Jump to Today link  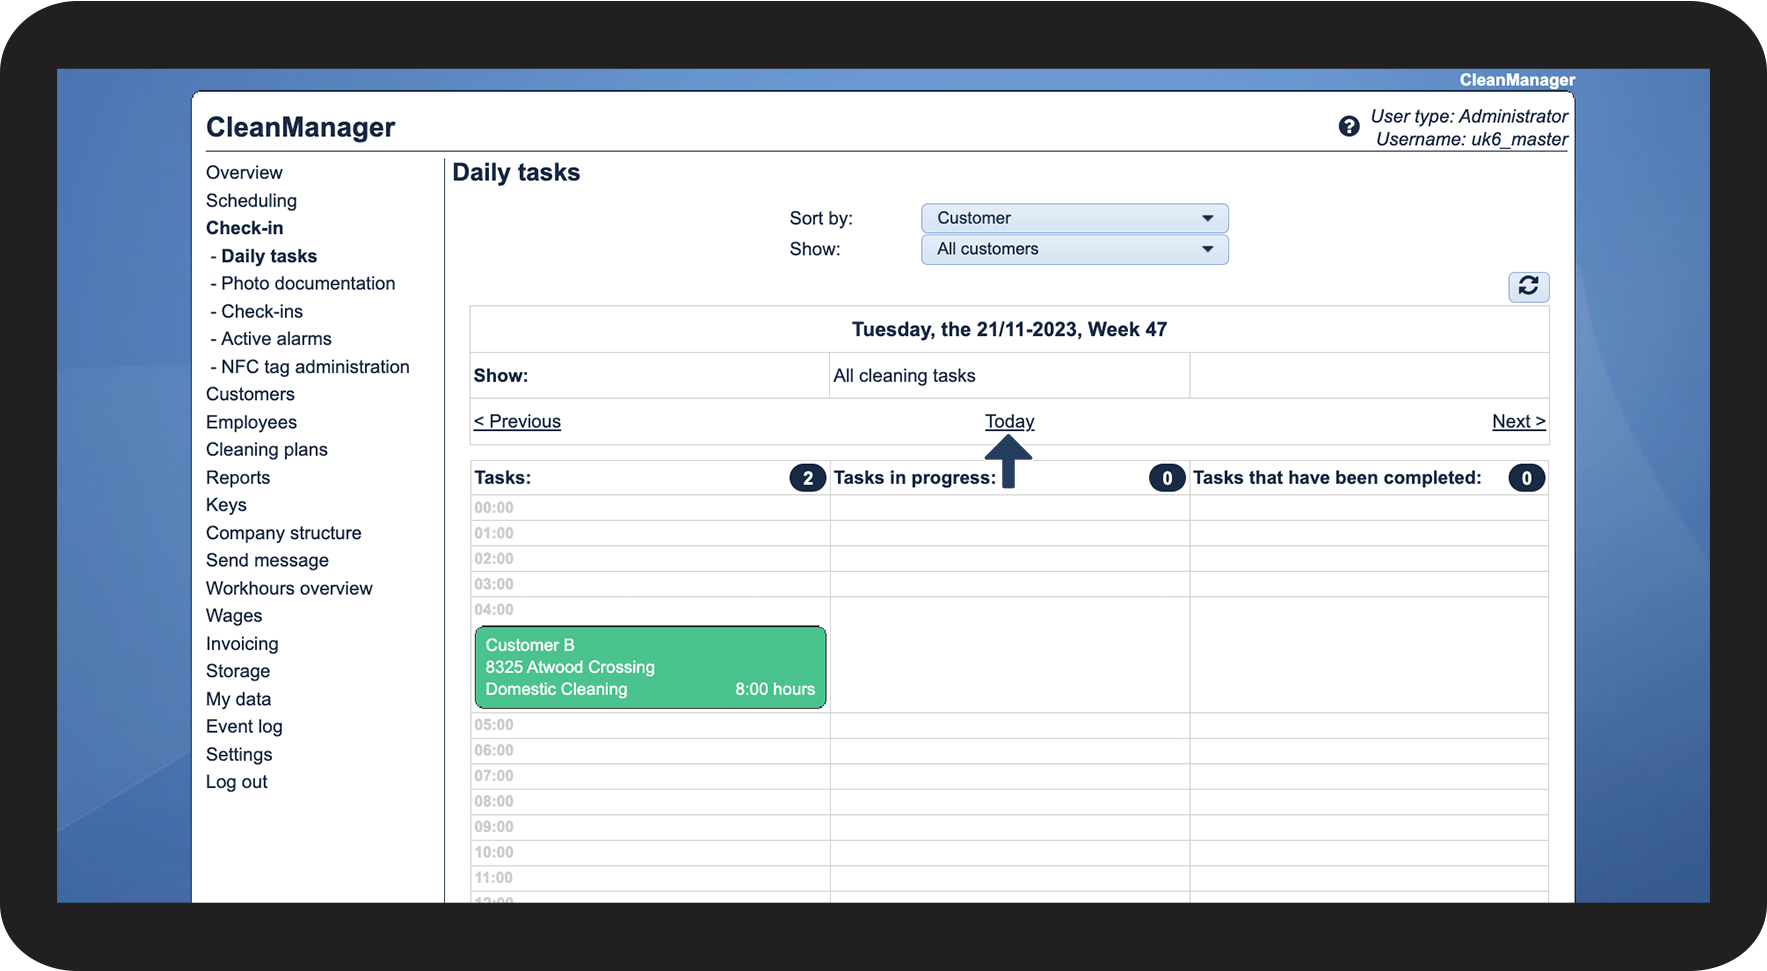coord(1009,421)
